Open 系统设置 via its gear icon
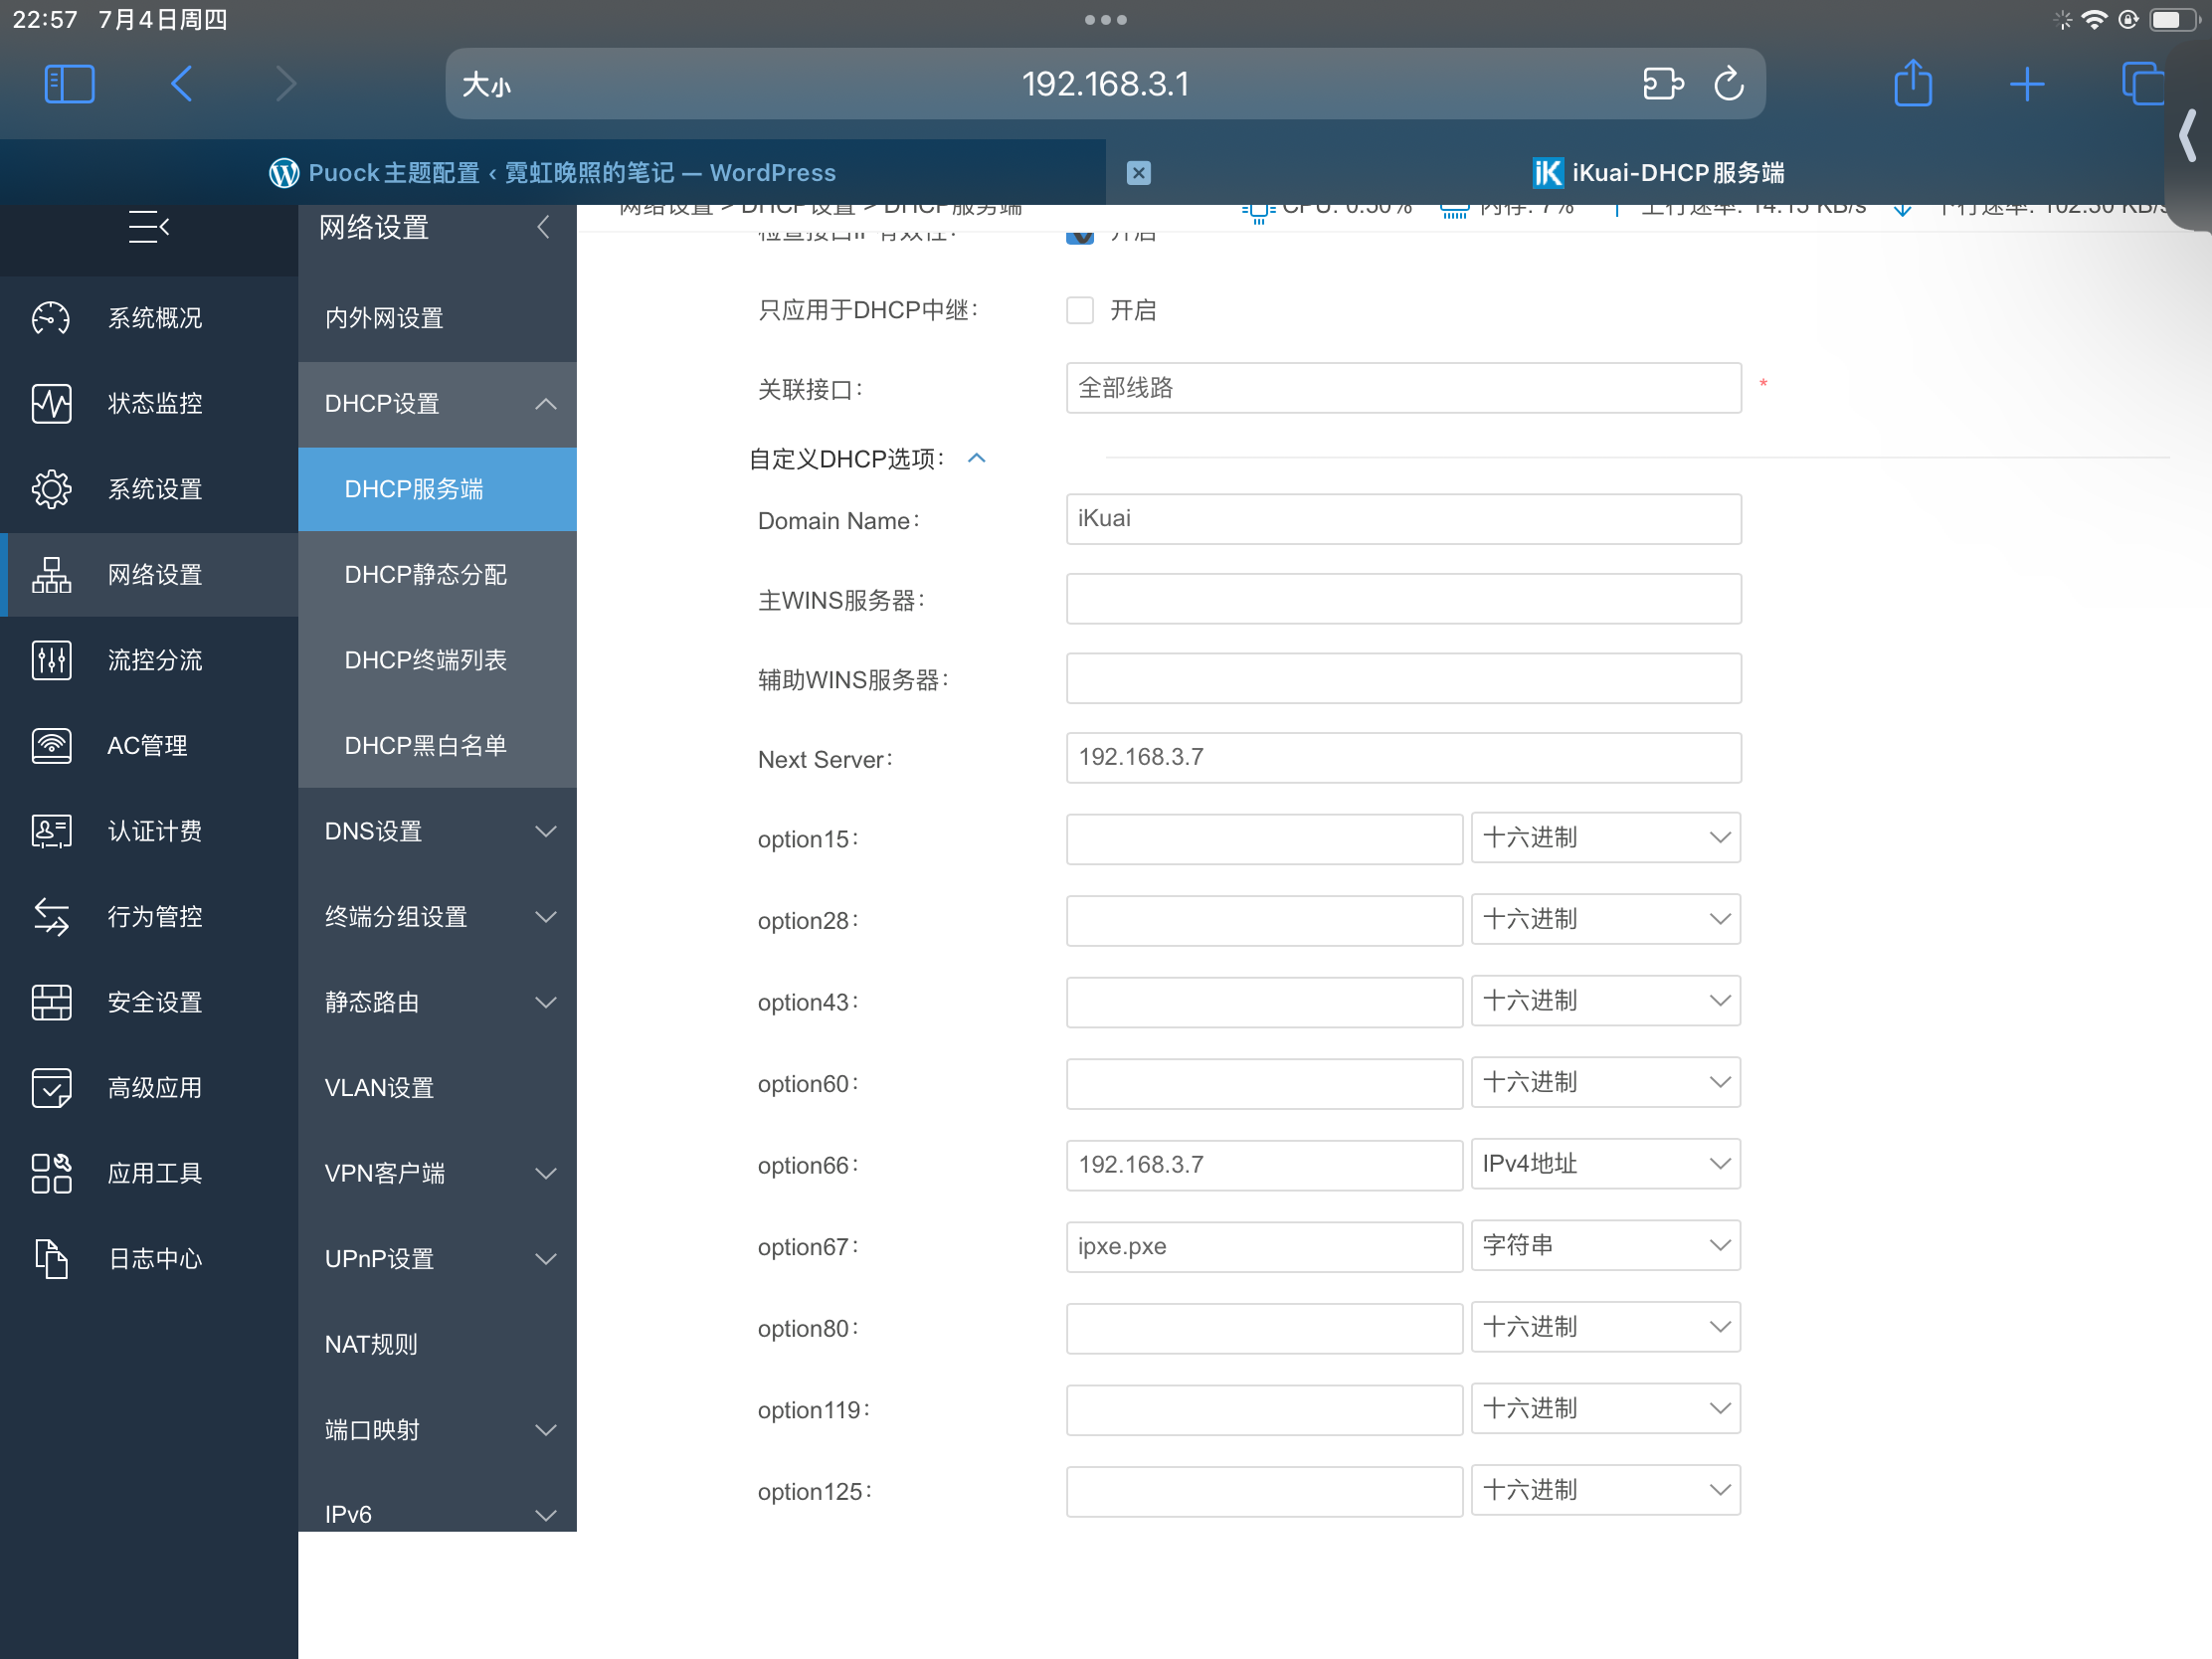 [51, 489]
